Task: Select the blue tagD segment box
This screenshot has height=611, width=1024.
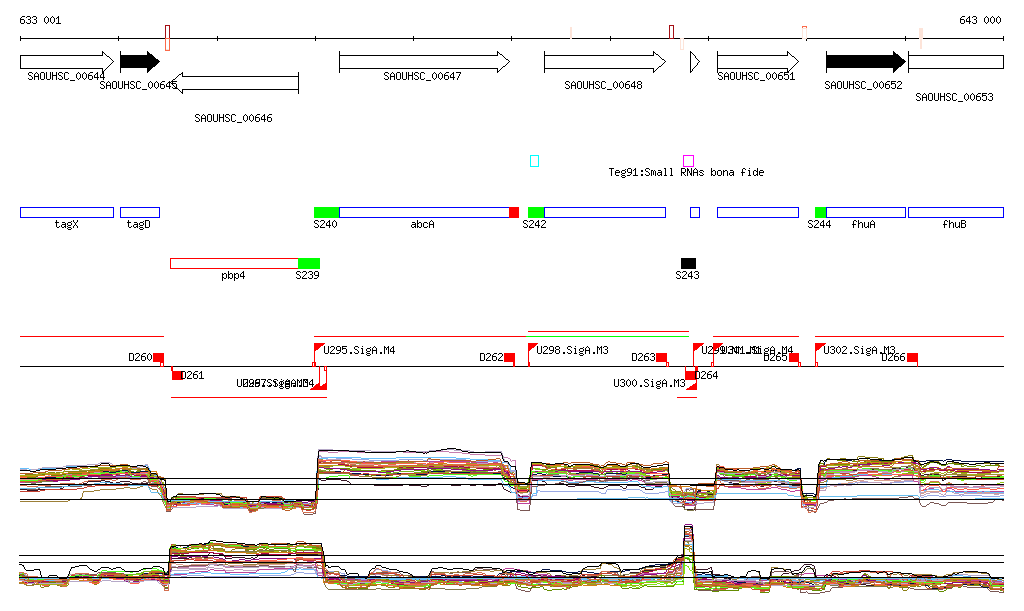Action: coord(140,212)
